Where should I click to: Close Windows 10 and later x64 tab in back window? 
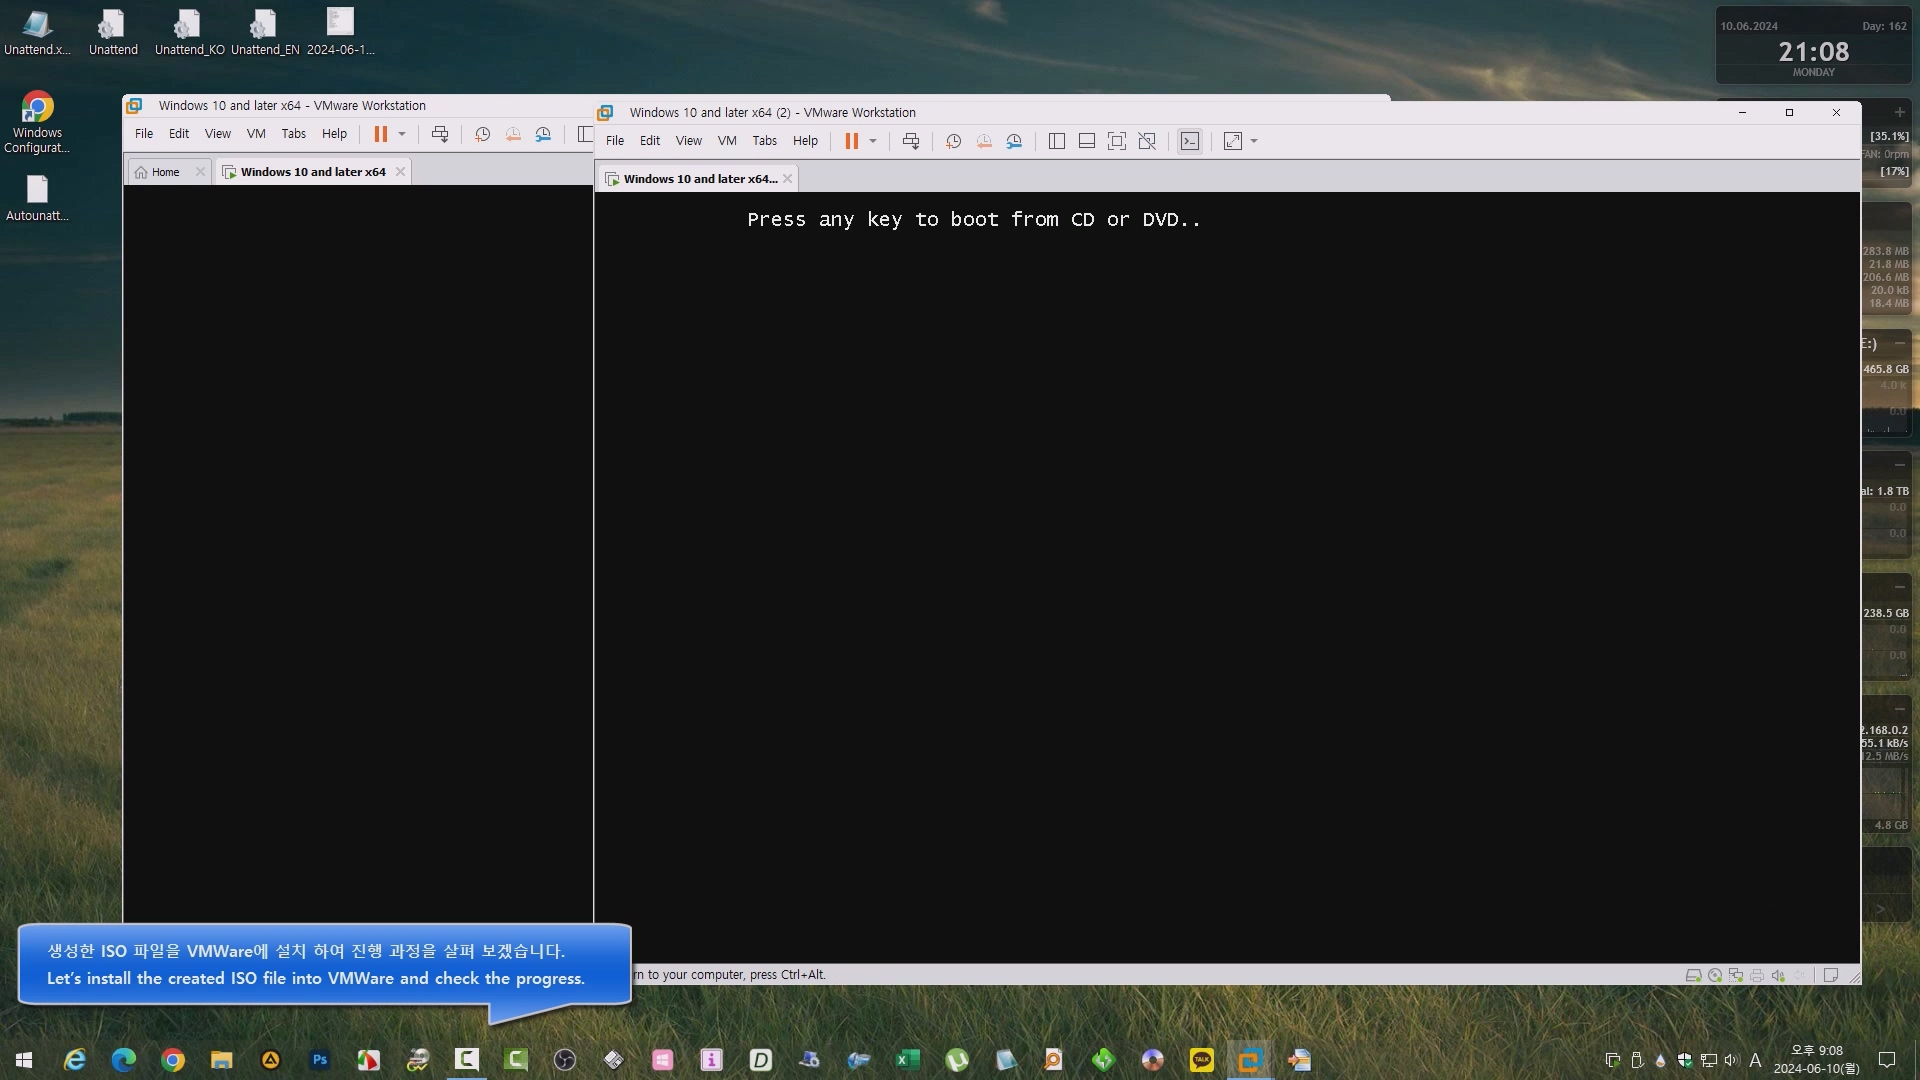[400, 172]
